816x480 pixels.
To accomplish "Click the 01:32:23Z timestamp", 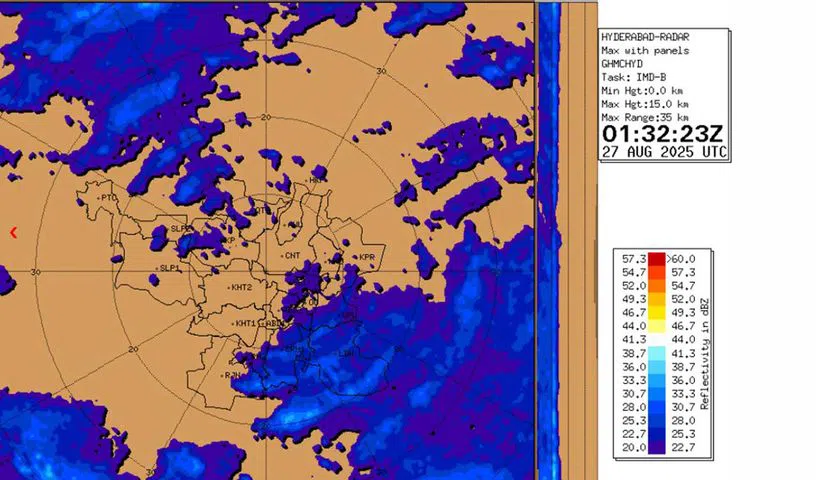I will click(x=662, y=133).
